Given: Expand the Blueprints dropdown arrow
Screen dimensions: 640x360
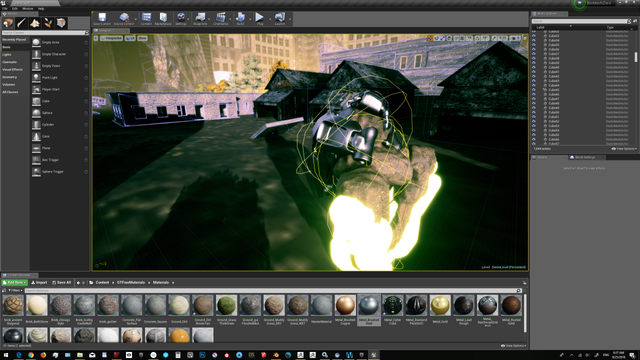Looking at the screenshot, I should coord(209,19).
